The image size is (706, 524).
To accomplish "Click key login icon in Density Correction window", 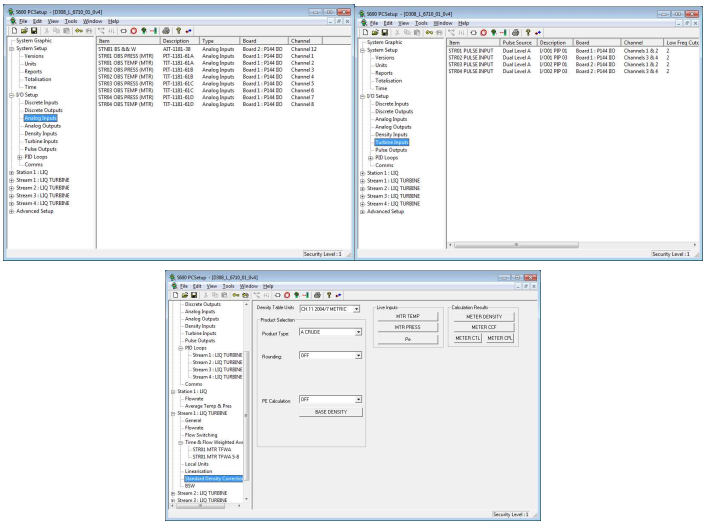I will point(235,295).
